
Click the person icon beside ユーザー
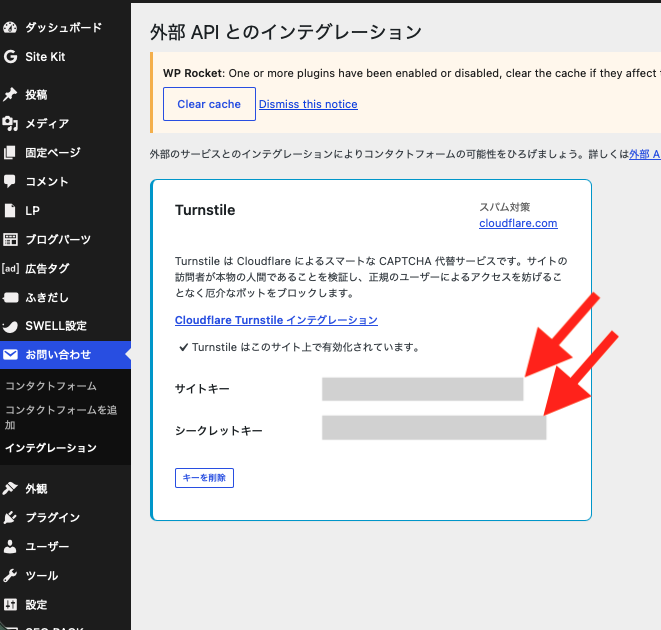[10, 547]
